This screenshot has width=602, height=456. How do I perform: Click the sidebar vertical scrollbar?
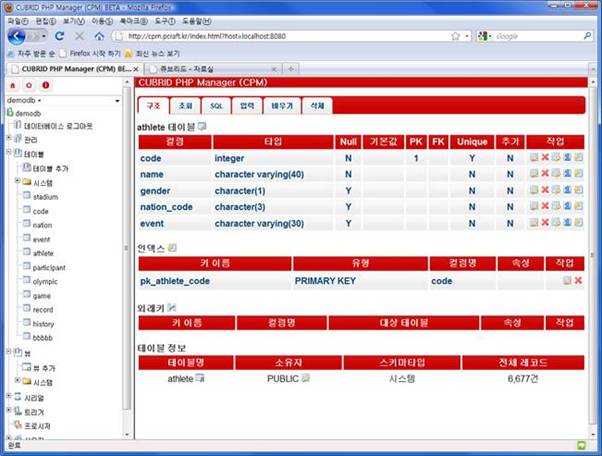[x=127, y=249]
